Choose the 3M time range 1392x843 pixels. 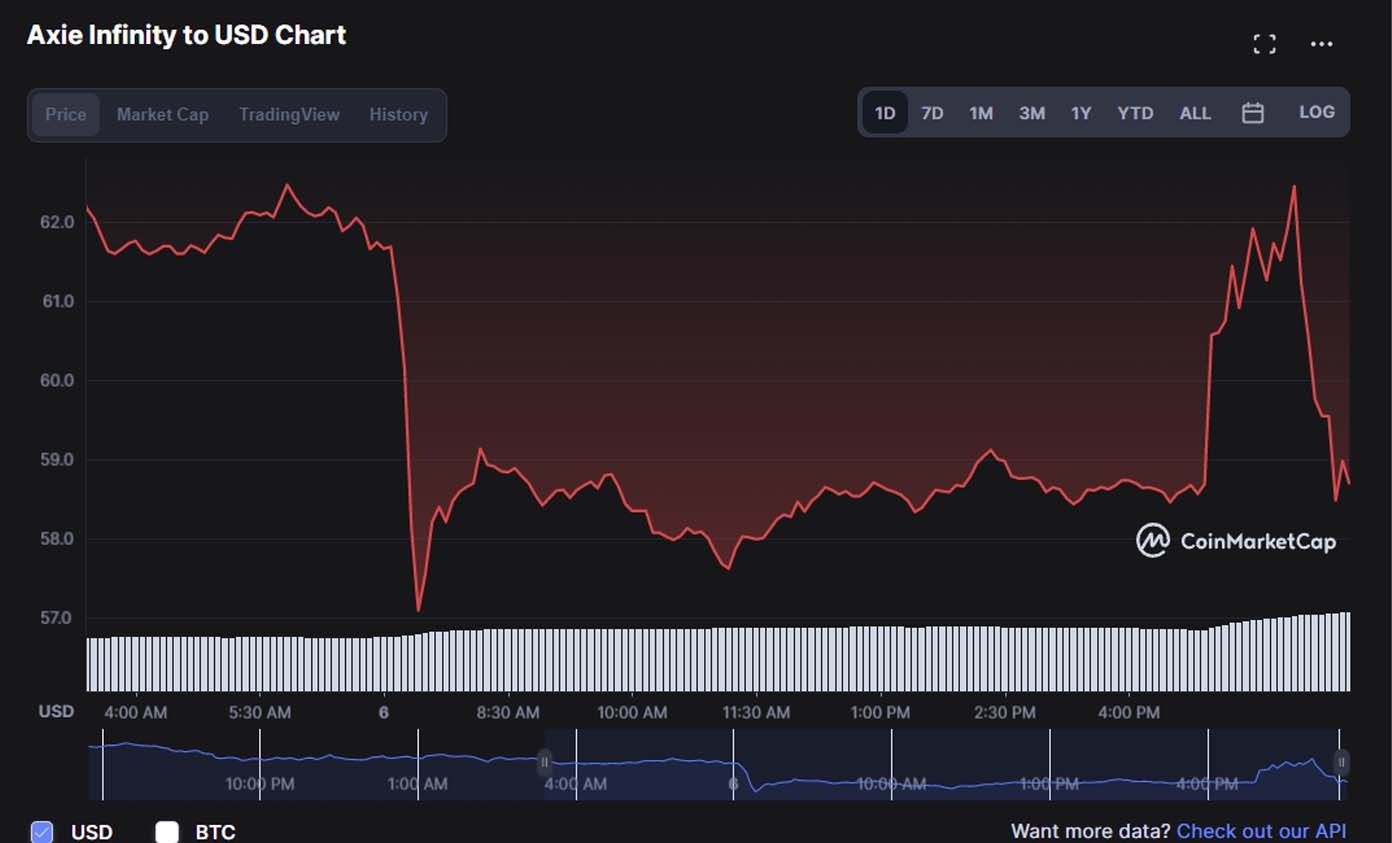1031,113
